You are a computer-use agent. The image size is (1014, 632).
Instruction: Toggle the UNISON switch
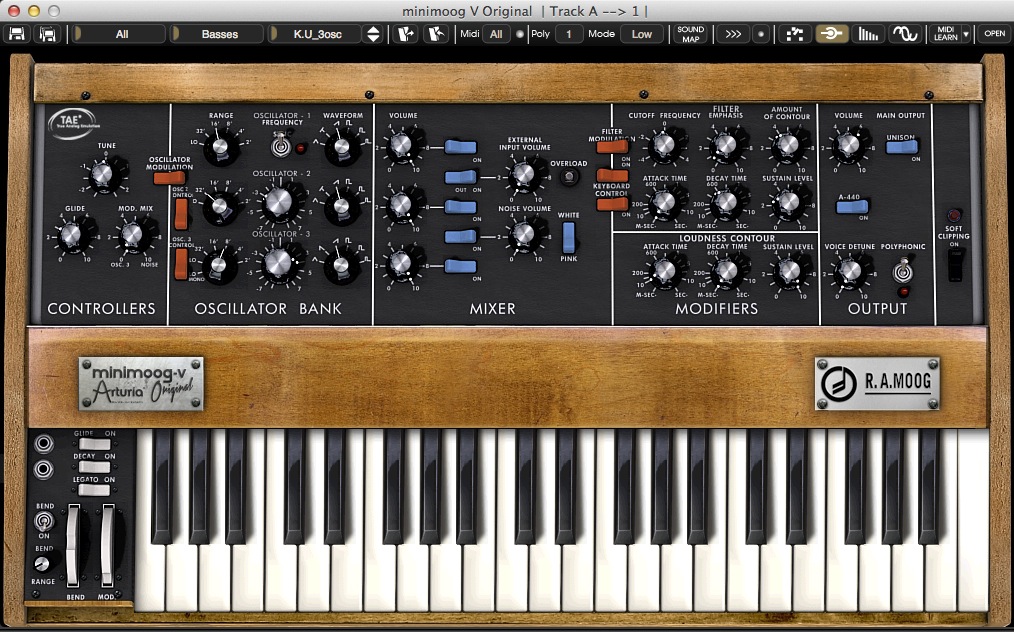[x=901, y=147]
